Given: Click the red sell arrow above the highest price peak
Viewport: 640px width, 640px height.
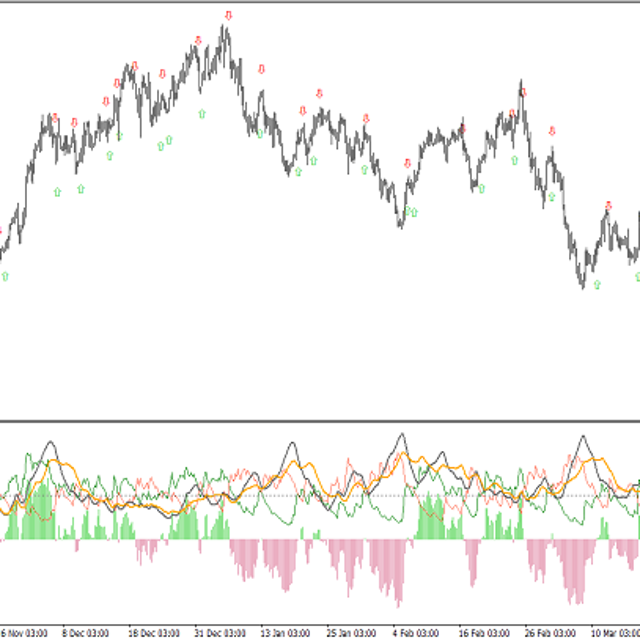Looking at the screenshot, I should [x=229, y=15].
